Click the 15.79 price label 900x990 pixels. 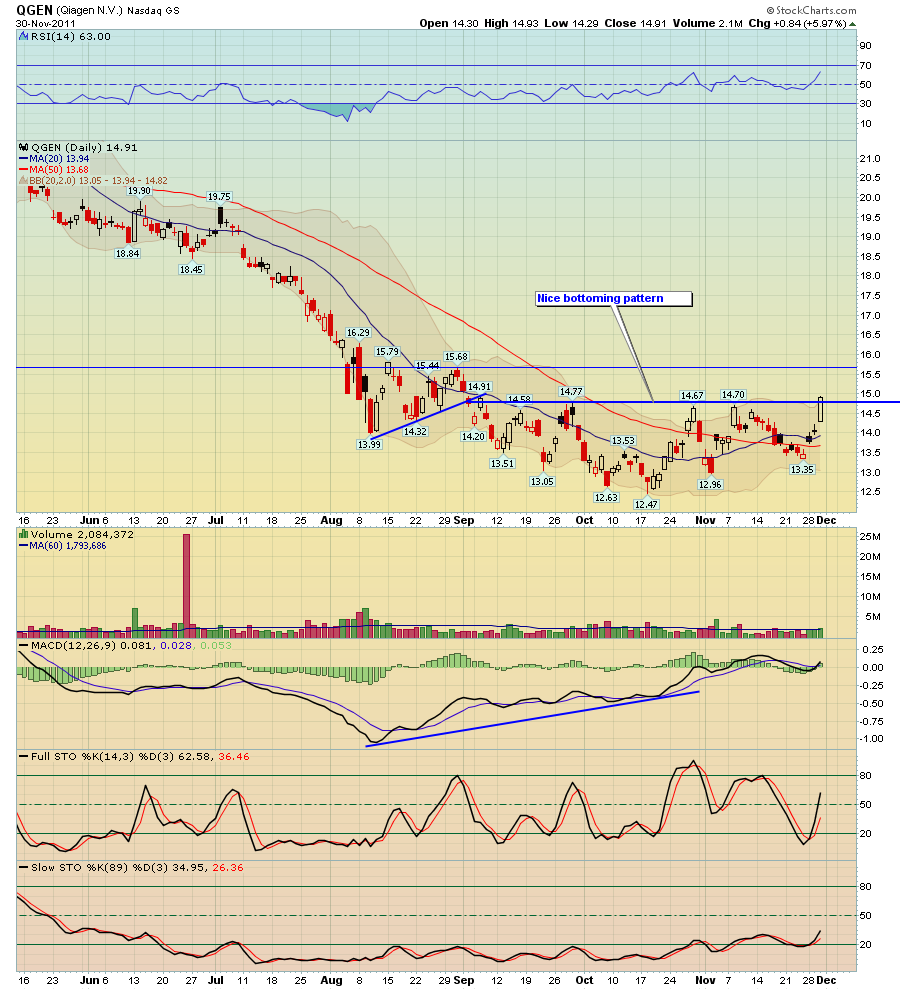387,352
